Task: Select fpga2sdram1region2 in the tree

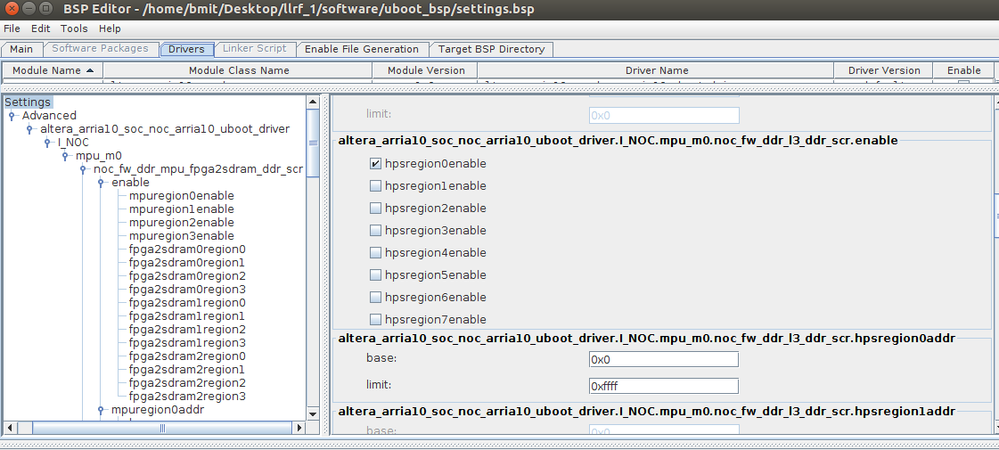Action: click(x=187, y=330)
